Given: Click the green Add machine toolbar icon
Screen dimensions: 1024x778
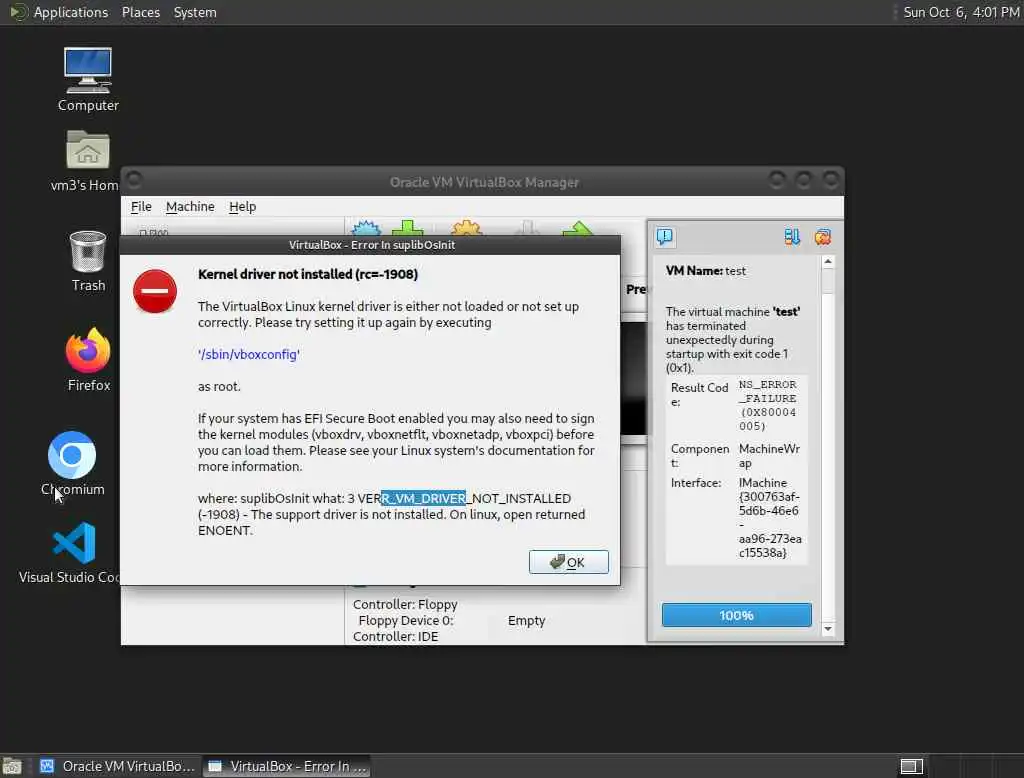Looking at the screenshot, I should pos(408,228).
